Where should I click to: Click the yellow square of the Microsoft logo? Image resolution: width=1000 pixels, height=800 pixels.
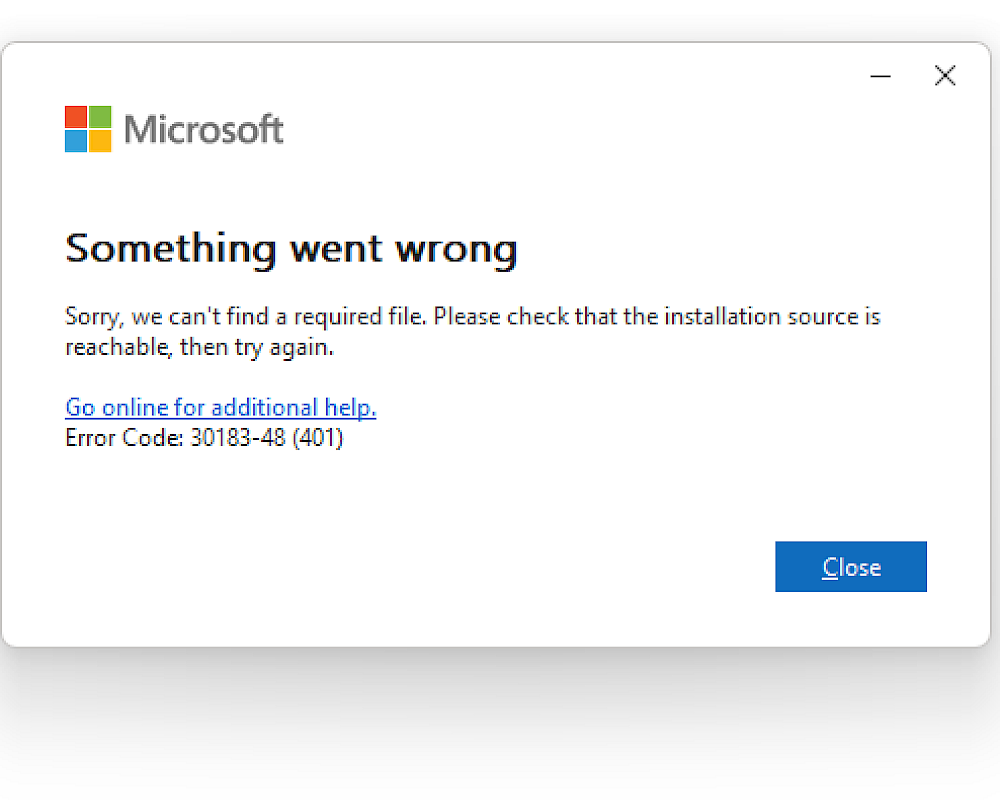100,141
